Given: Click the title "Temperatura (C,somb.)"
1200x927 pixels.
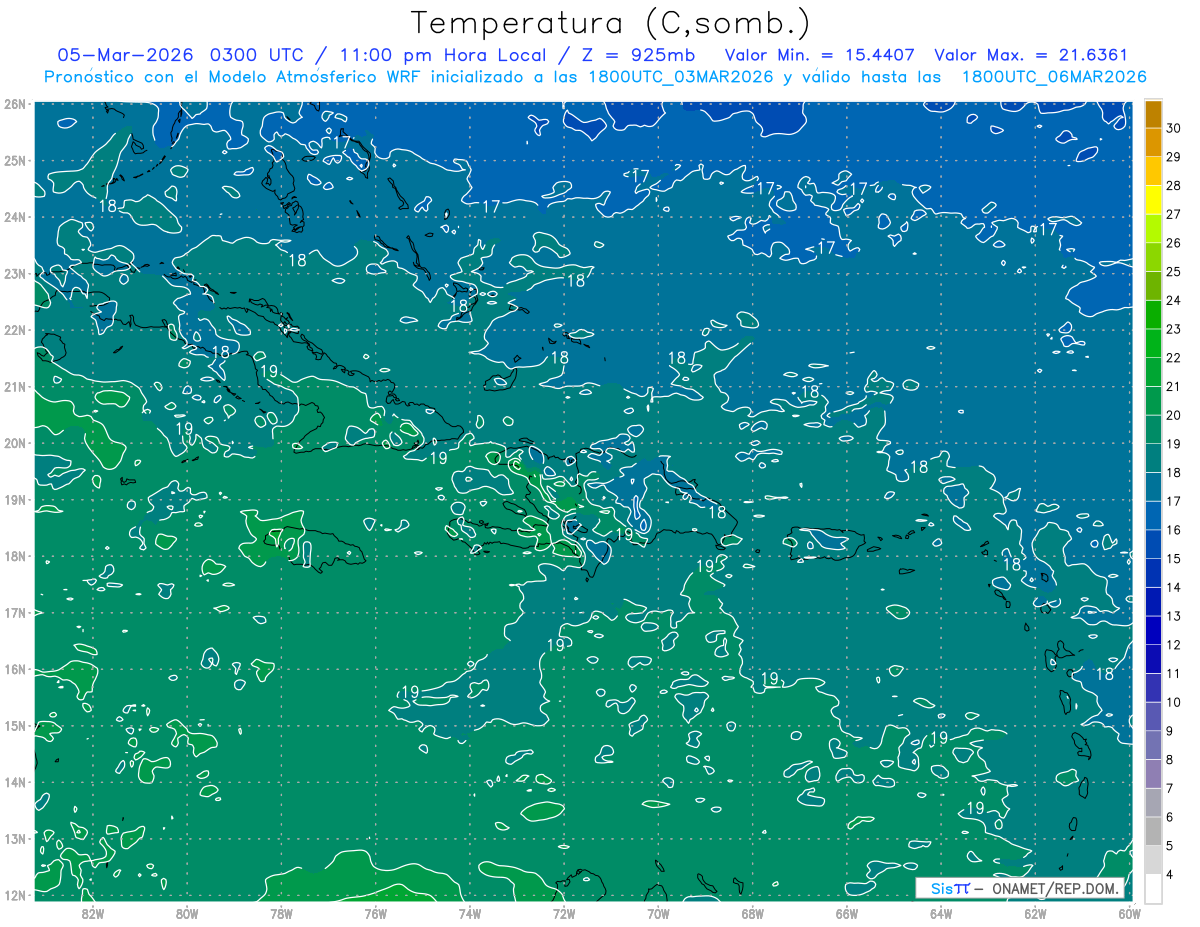Looking at the screenshot, I should pyautogui.click(x=610, y=23).
